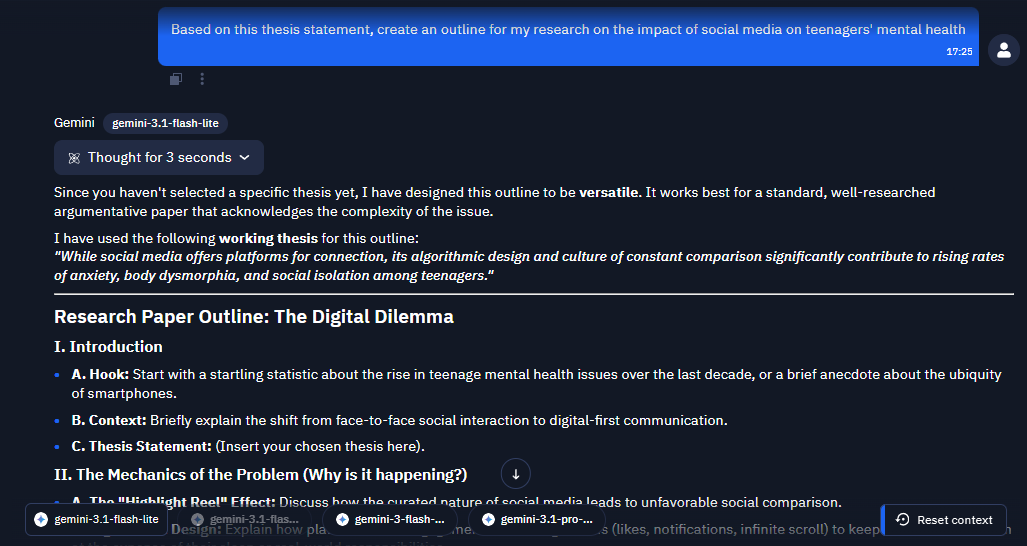
Task: Click the Gemini star icon on gemini-3.1-flash-lite chip
Action: pos(41,520)
